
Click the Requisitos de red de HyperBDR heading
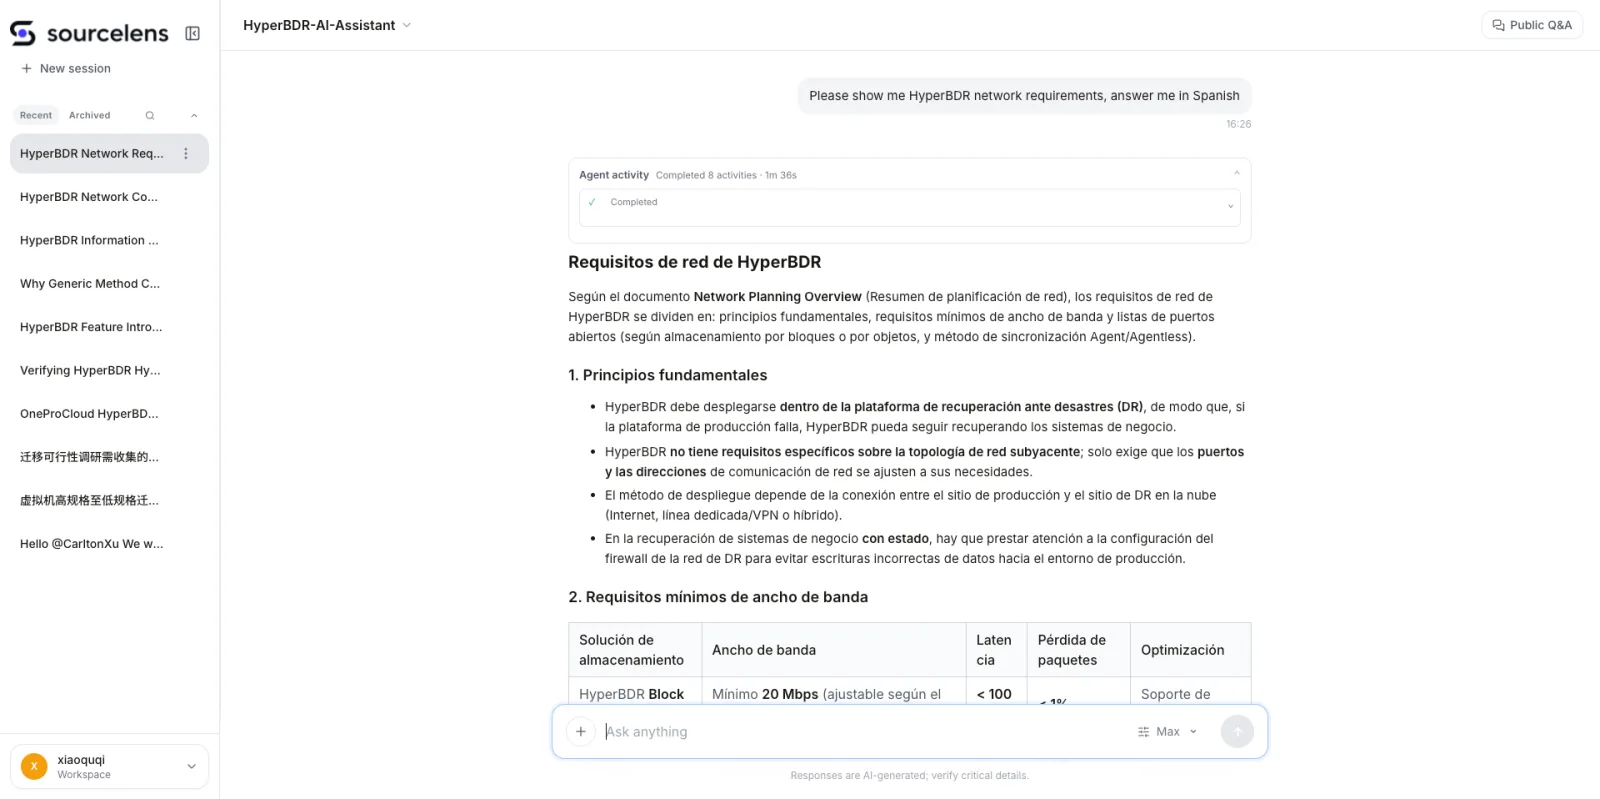[695, 263]
